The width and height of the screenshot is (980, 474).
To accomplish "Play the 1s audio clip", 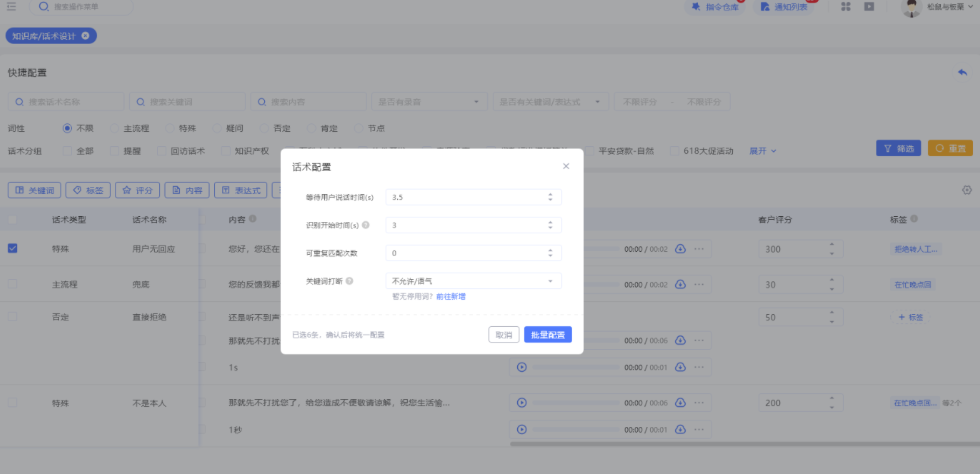I will pos(522,367).
